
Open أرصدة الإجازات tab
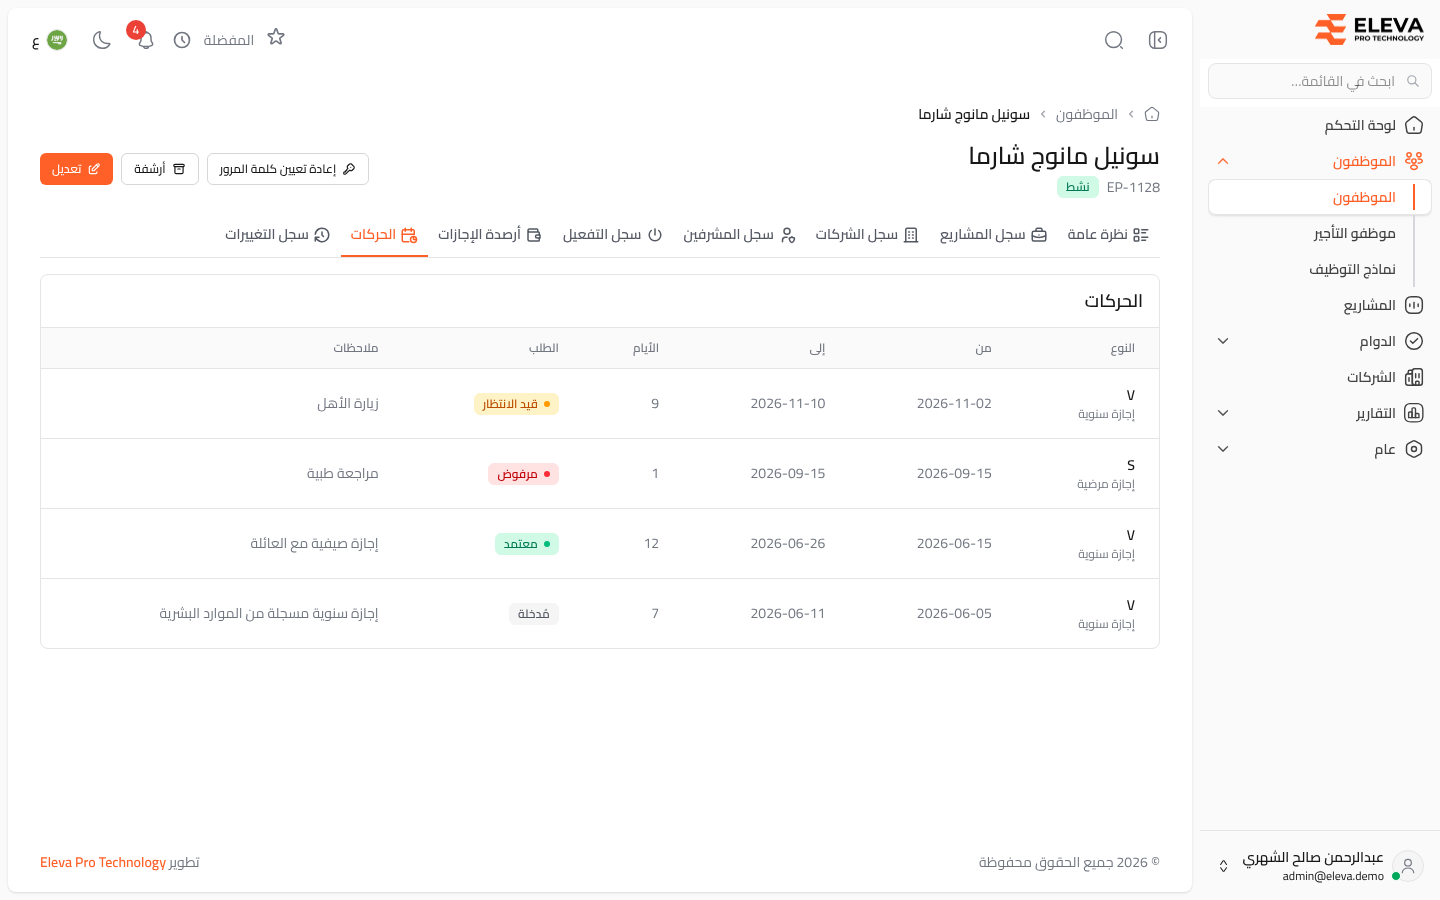coord(490,235)
